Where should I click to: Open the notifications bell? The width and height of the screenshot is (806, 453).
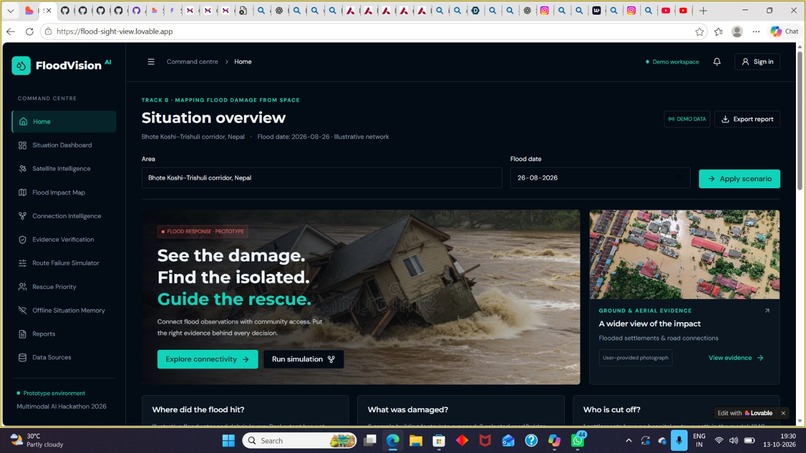(x=717, y=62)
